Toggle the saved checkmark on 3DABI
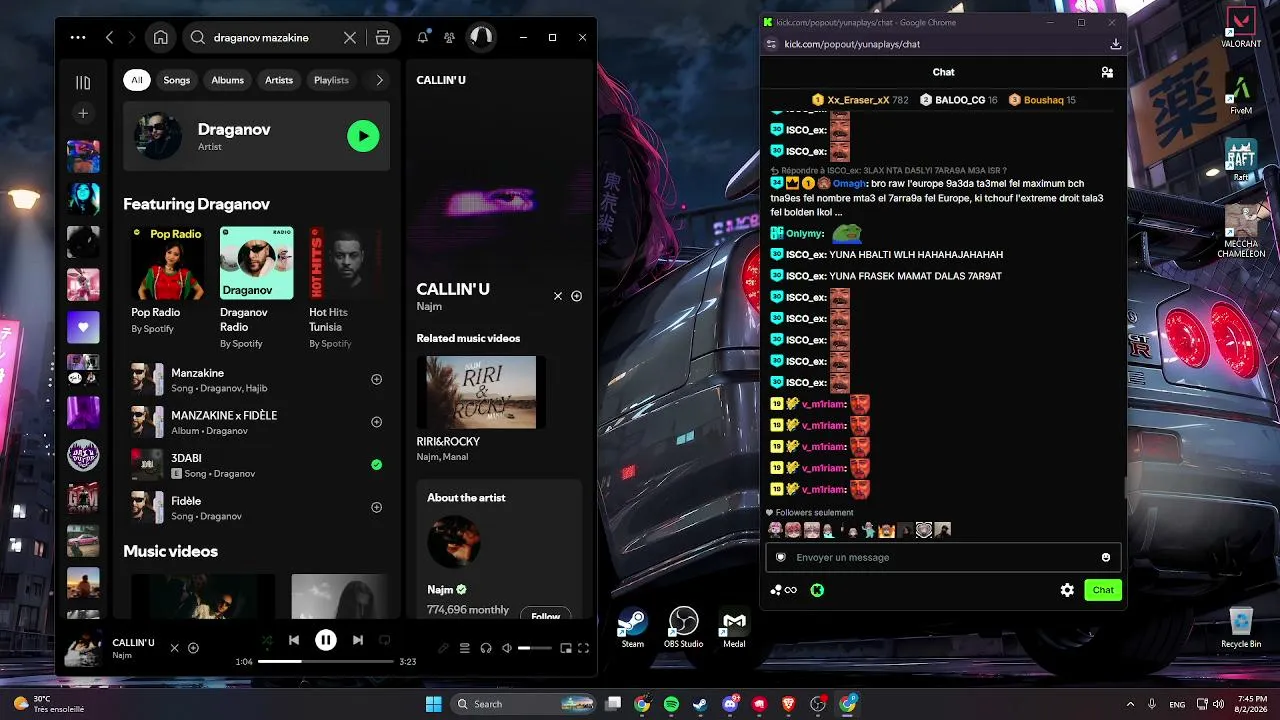The image size is (1280, 720). pyautogui.click(x=377, y=465)
